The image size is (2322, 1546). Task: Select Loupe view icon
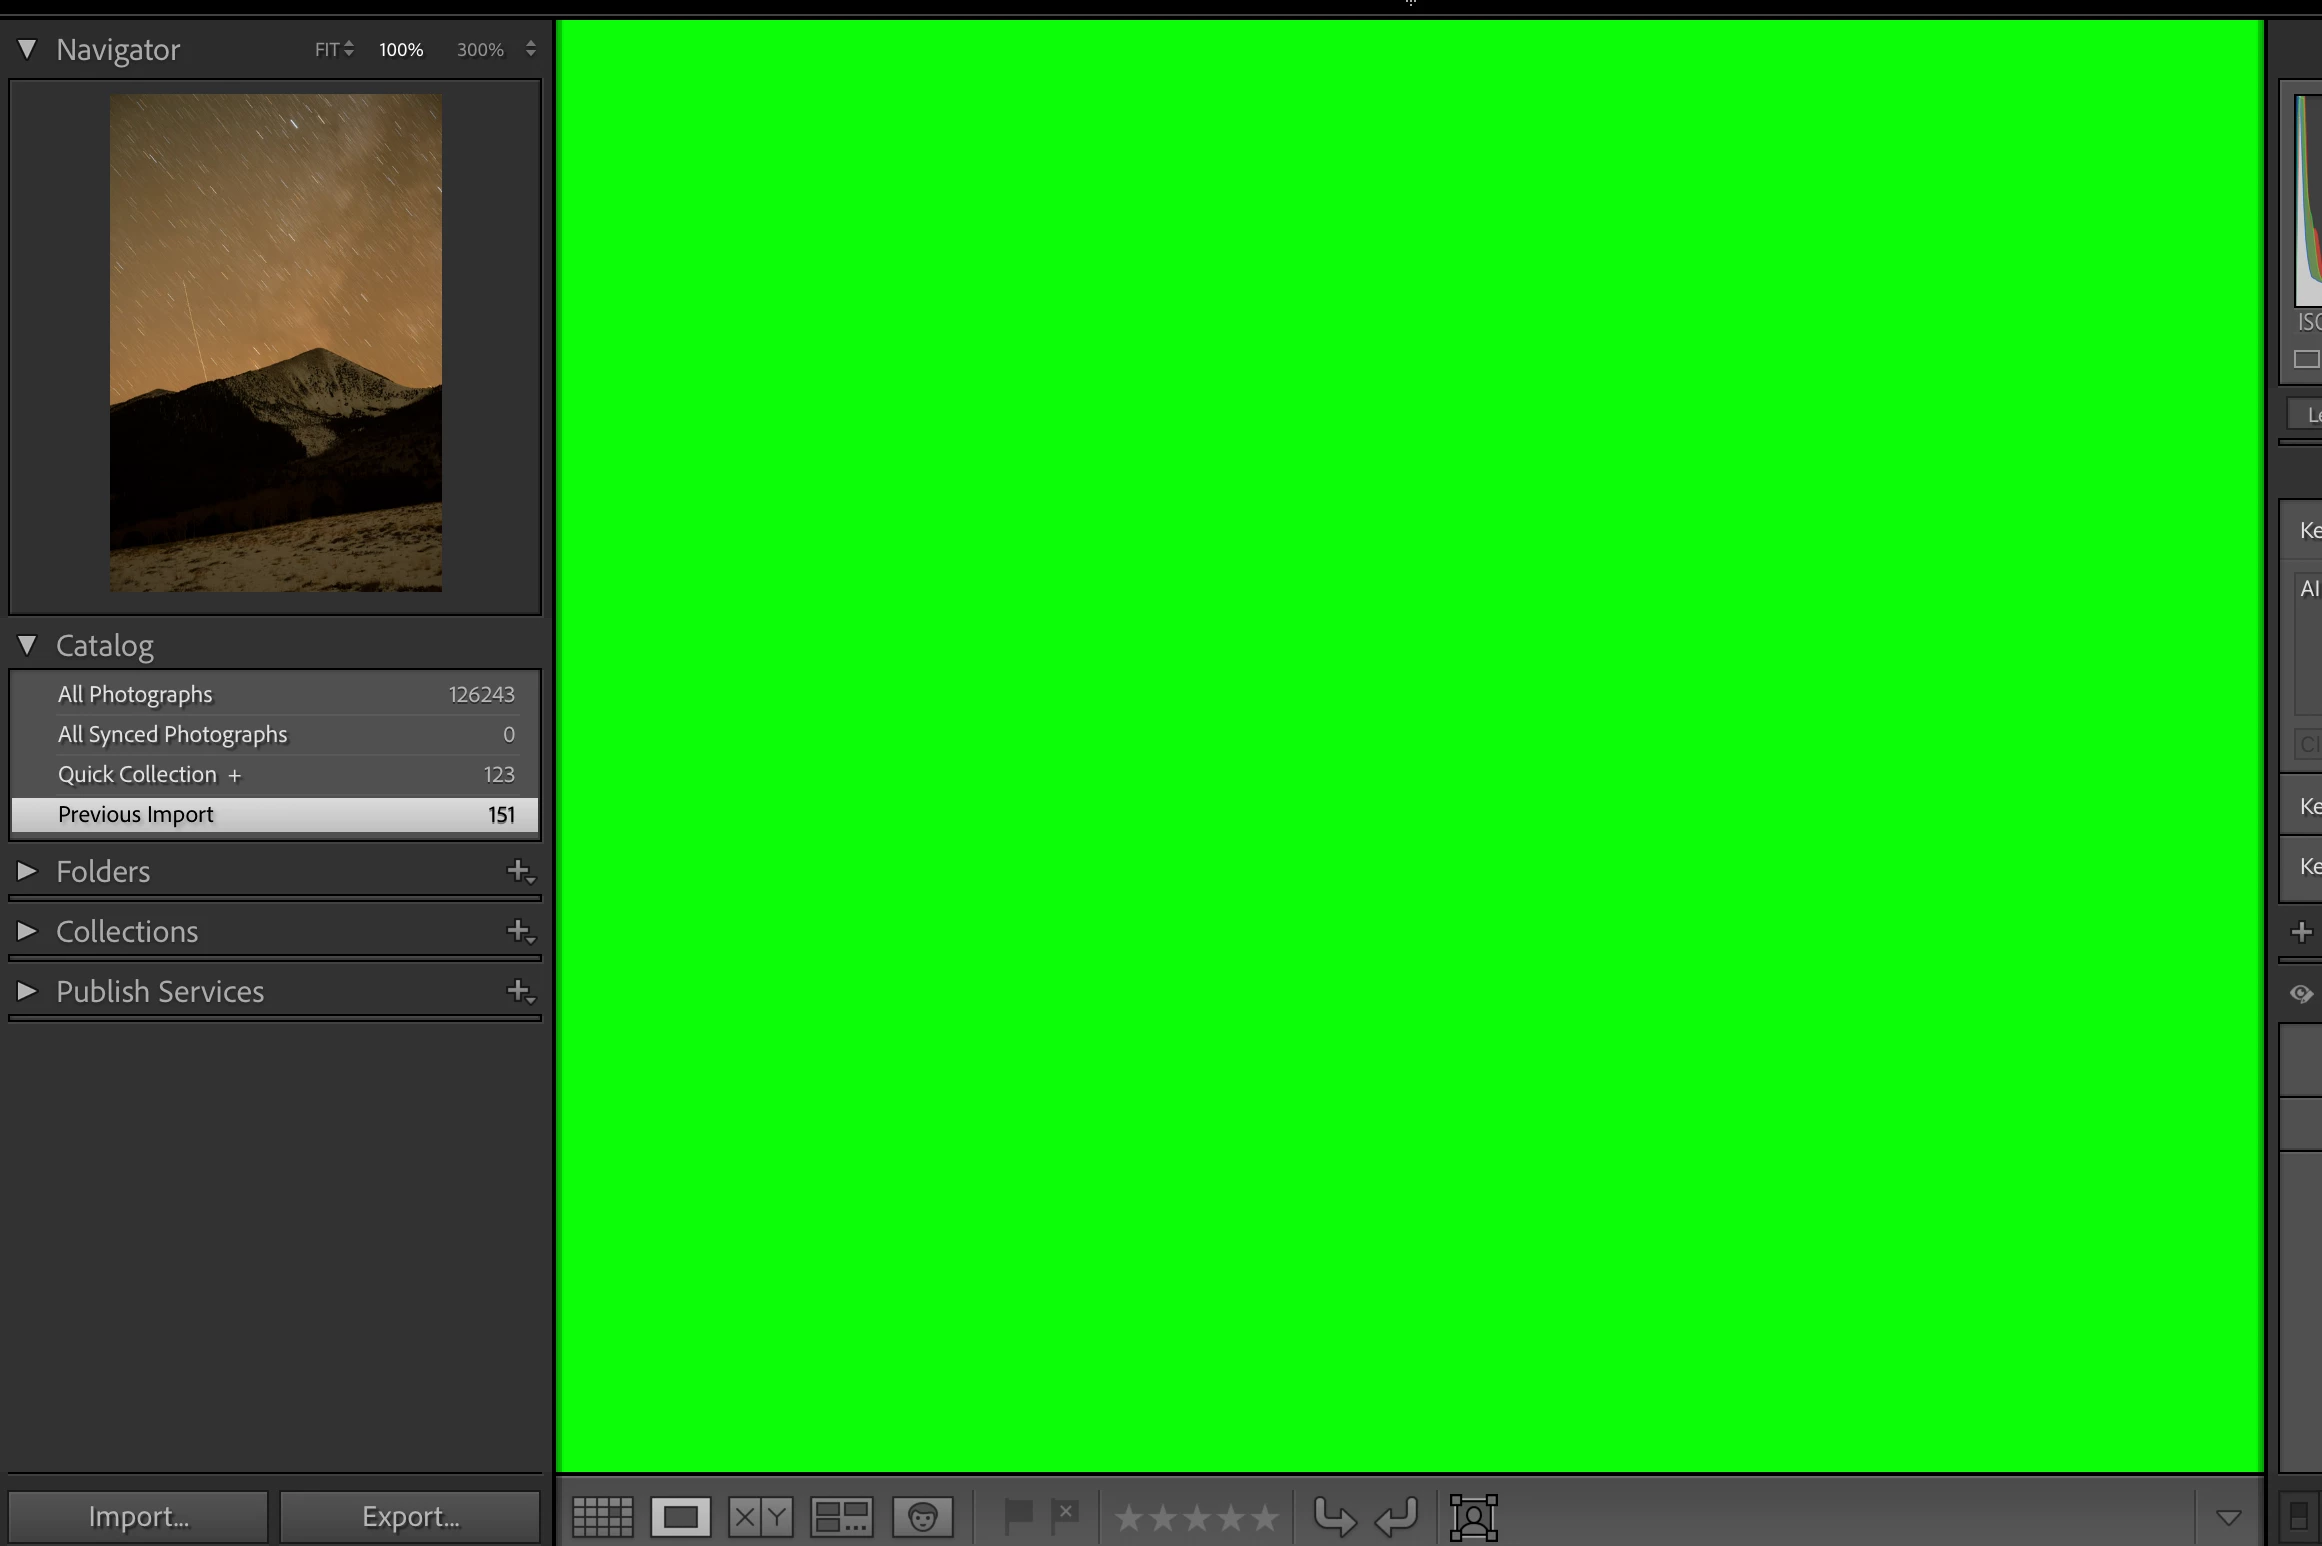point(681,1517)
